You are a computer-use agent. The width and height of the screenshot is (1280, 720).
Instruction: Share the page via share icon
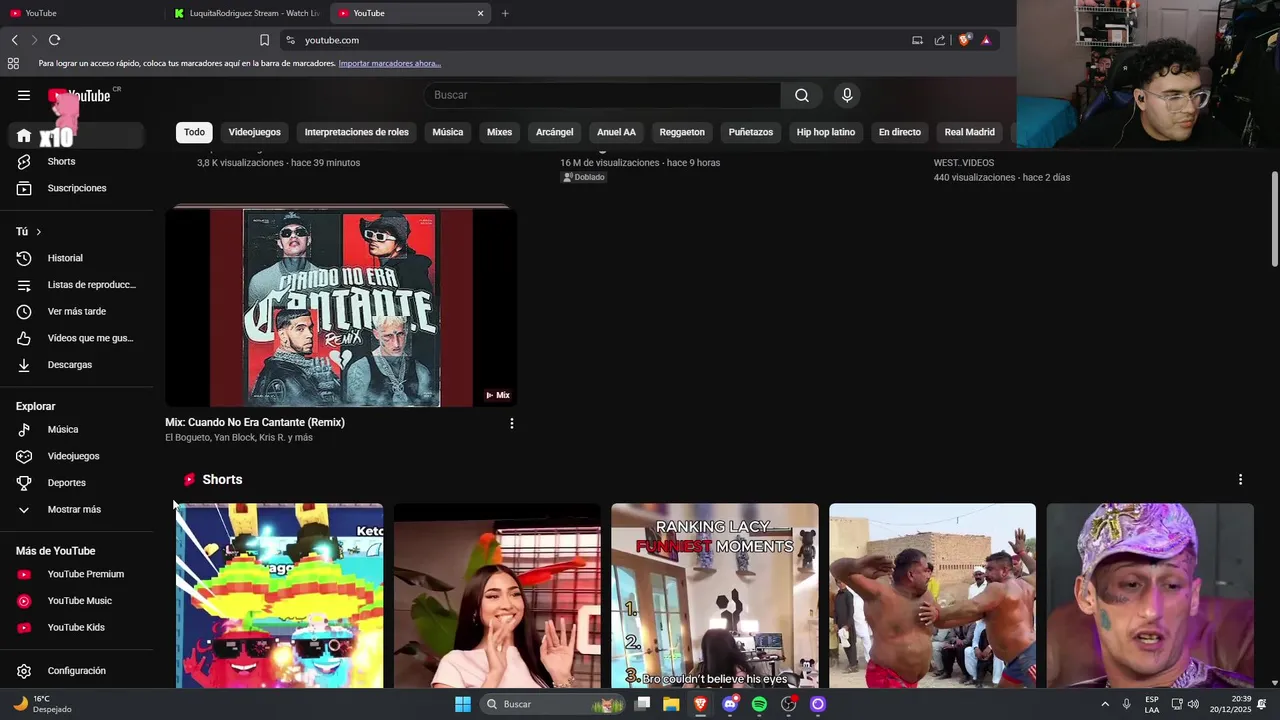tap(940, 40)
